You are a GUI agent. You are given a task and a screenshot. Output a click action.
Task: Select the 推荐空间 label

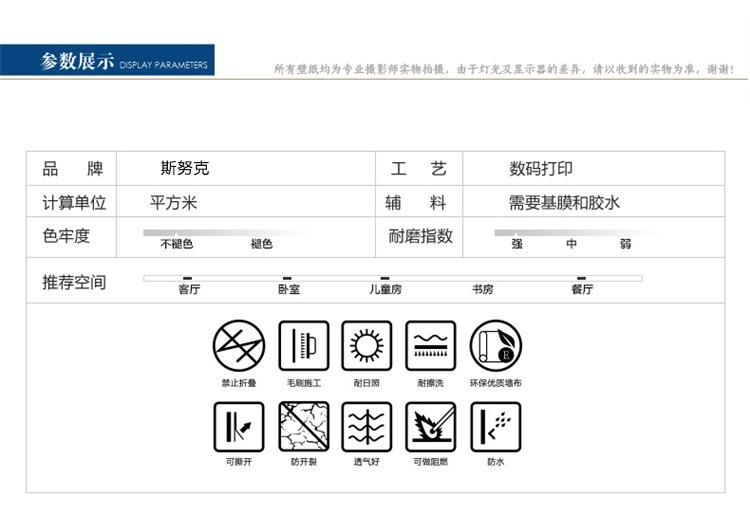(x=74, y=282)
